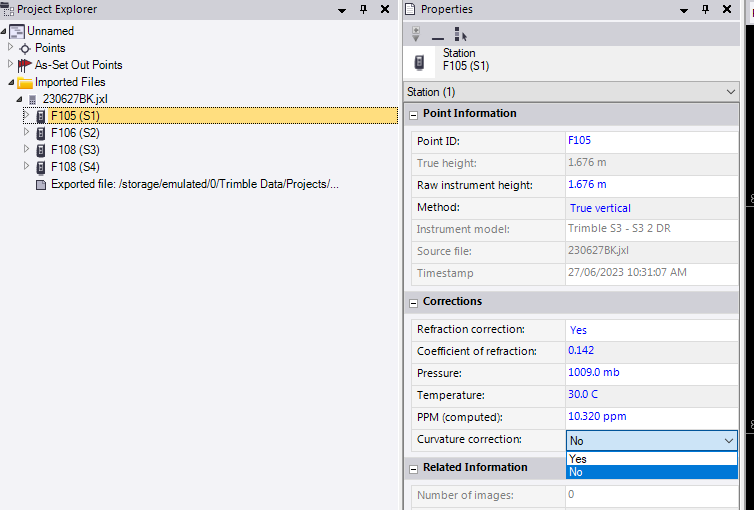Click the Exported file document icon
Screen dimensions: 754x510
click(x=41, y=184)
